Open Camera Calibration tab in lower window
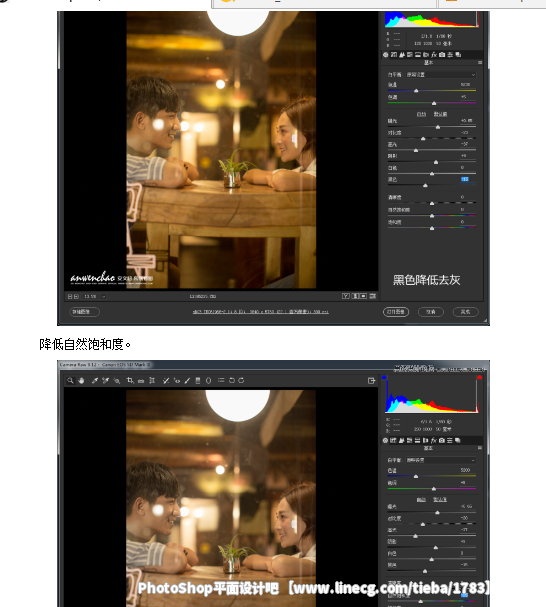546x607 pixels. 442,440
